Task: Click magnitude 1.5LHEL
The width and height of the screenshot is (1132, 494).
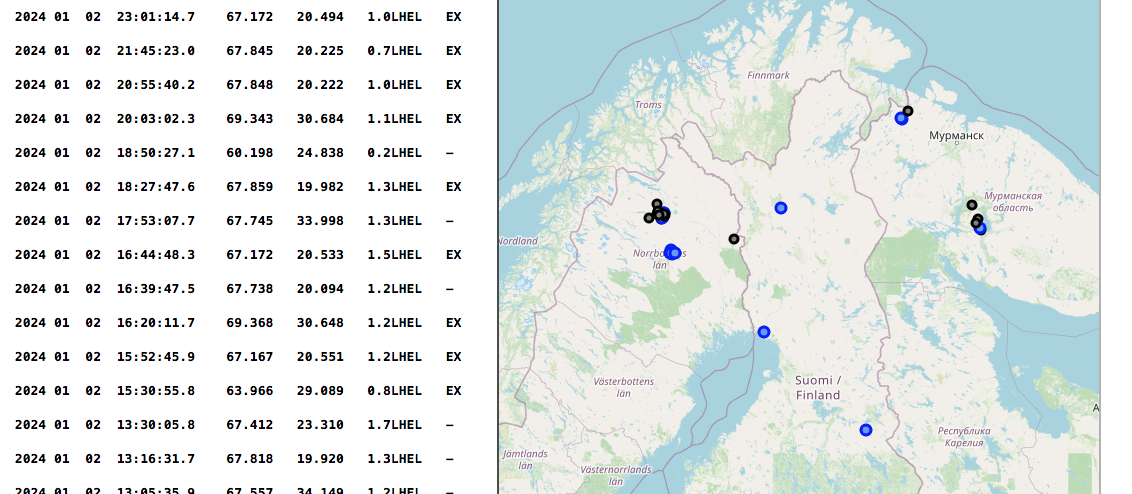Action: tap(394, 255)
